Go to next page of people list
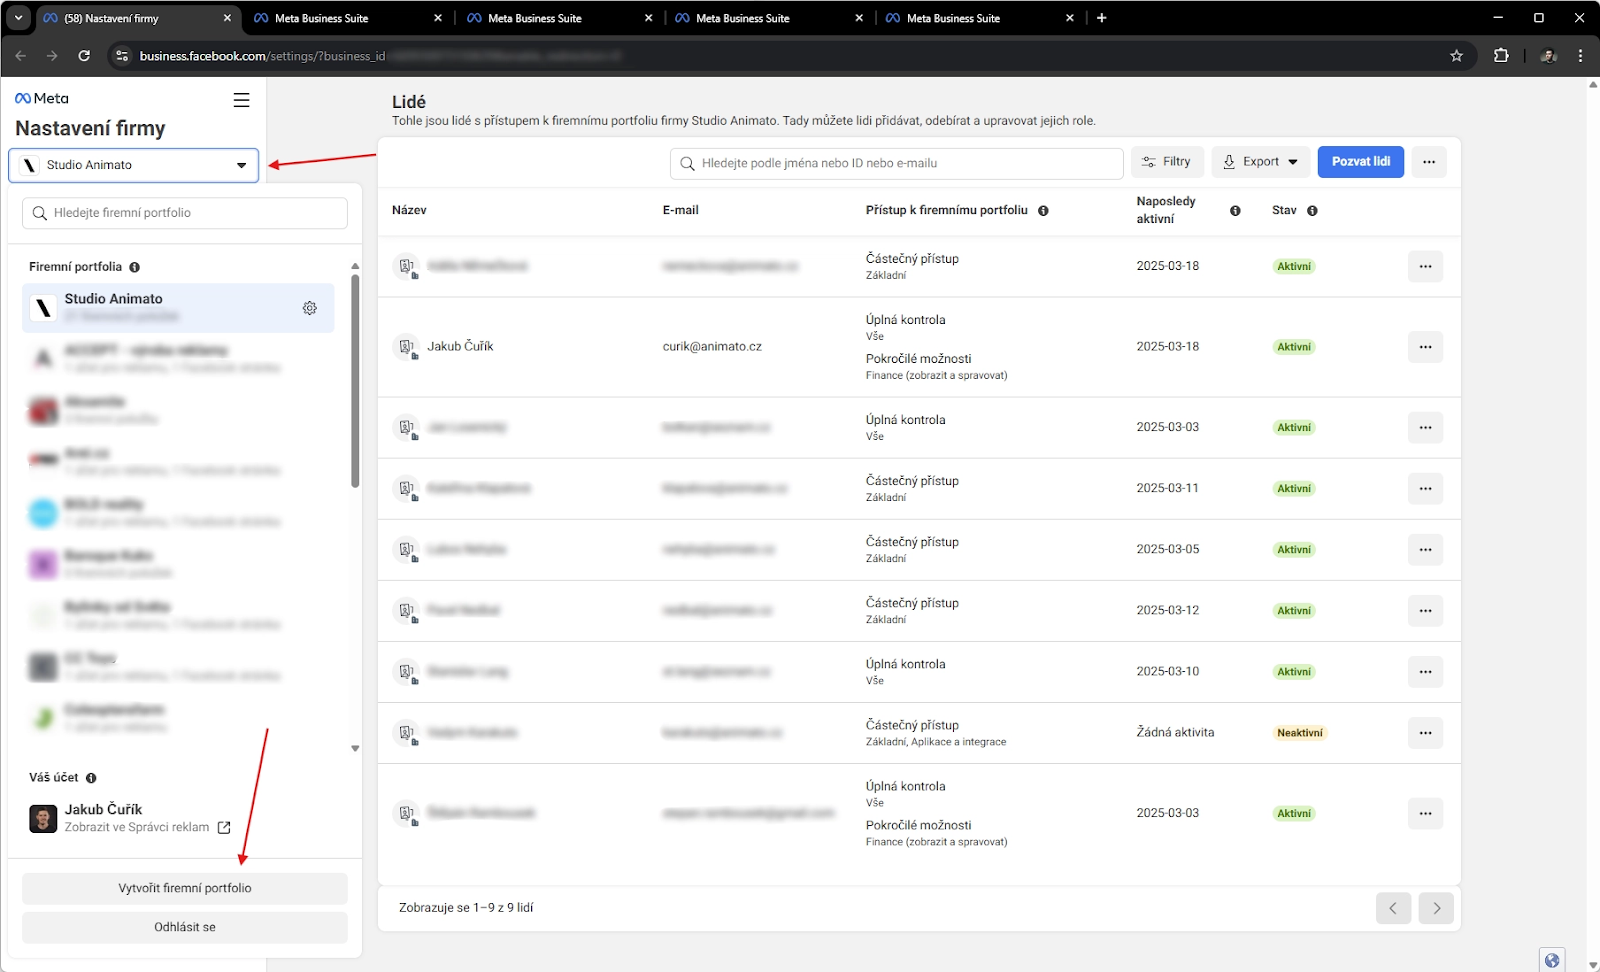The width and height of the screenshot is (1600, 972). click(x=1436, y=908)
